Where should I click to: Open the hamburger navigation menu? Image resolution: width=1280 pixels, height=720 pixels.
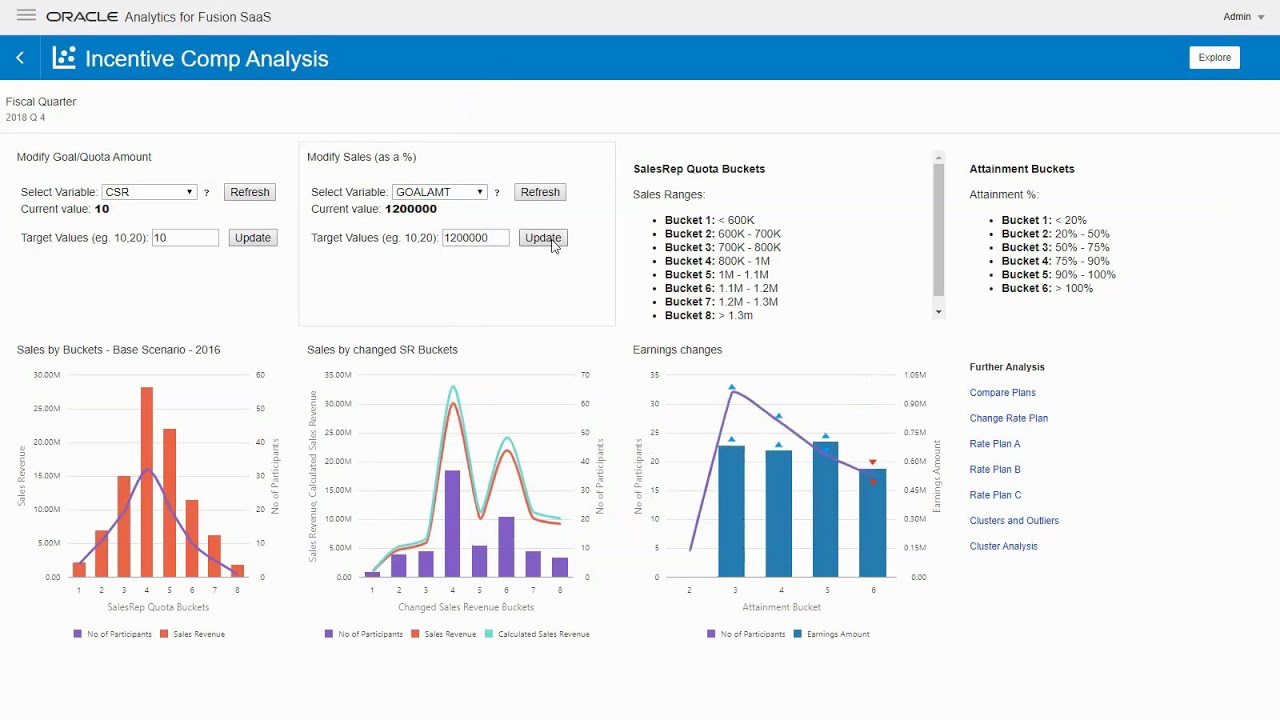point(26,16)
